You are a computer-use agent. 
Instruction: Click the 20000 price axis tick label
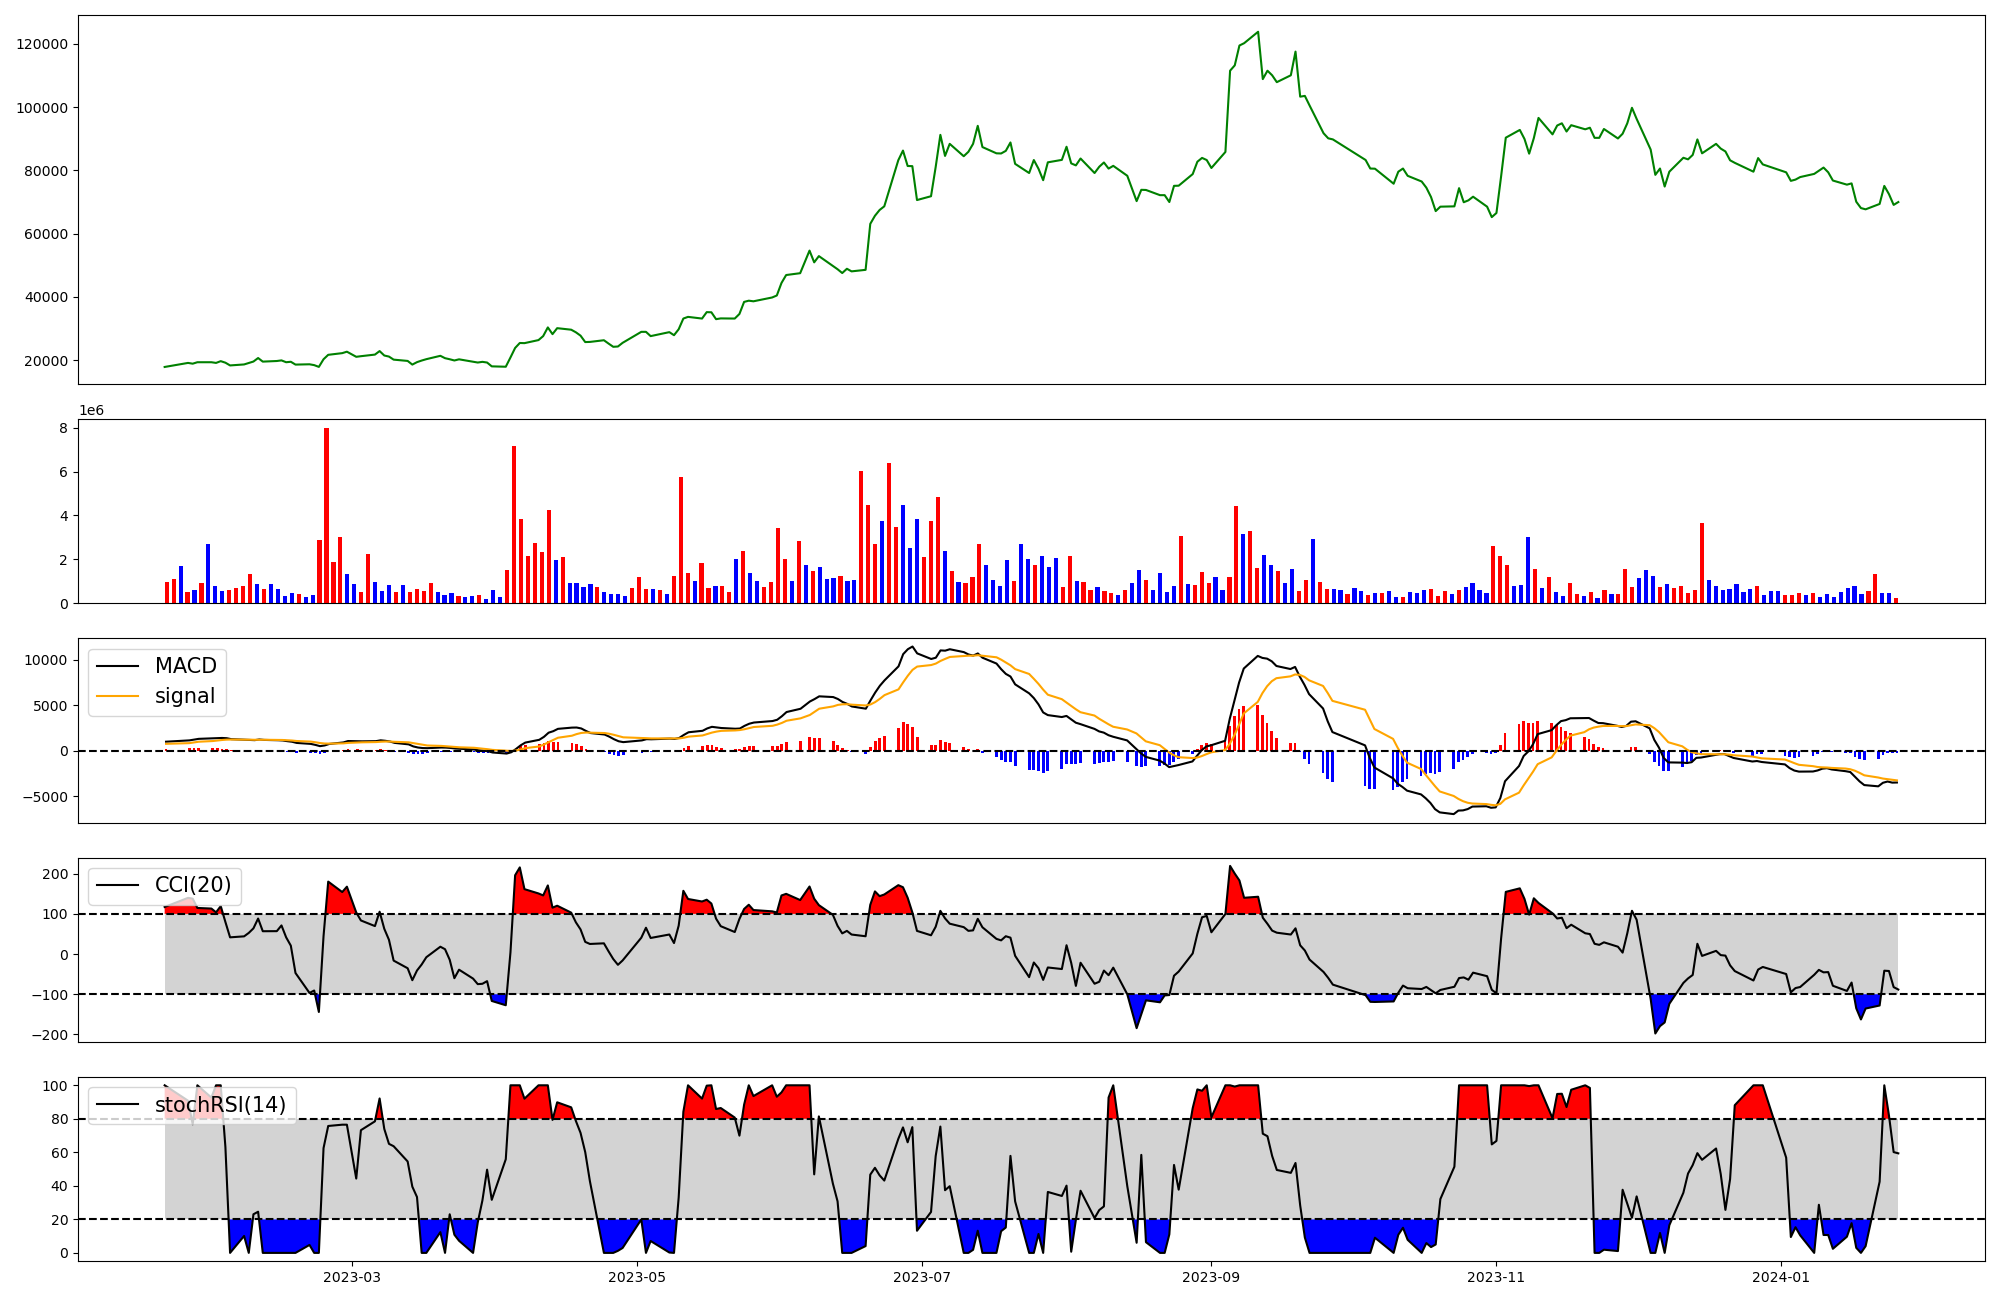tap(46, 361)
